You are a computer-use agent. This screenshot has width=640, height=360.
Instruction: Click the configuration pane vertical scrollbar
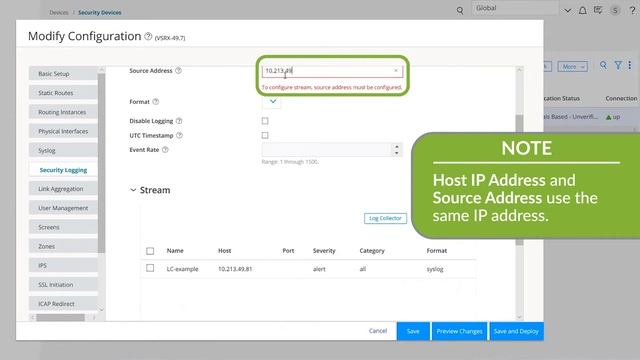[x=519, y=180]
